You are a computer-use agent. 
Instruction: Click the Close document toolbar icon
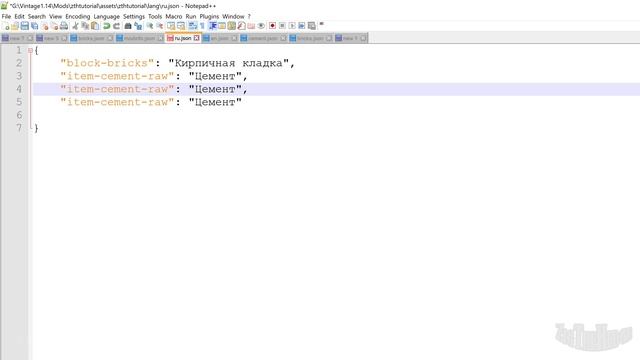point(44,26)
